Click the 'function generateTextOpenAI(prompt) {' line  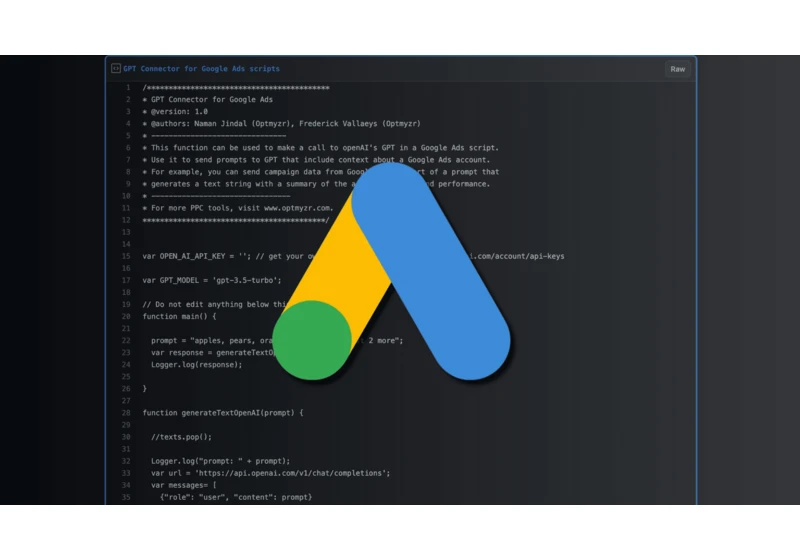click(x=223, y=413)
